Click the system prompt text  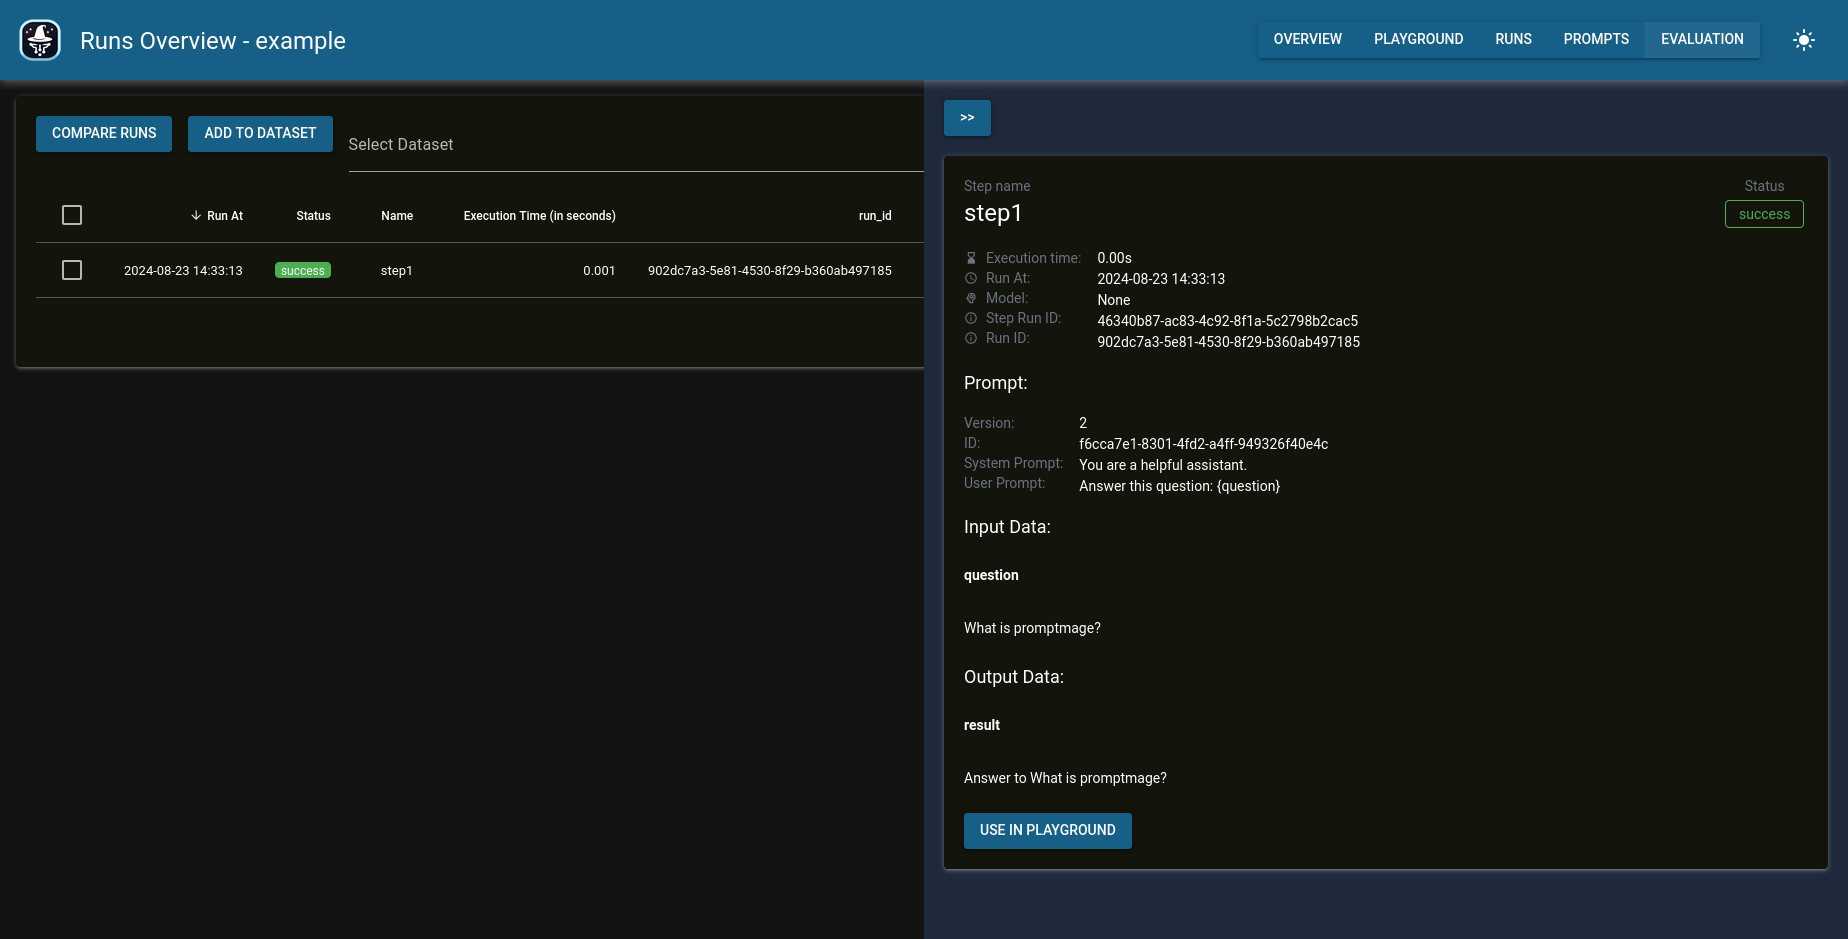(x=1163, y=465)
